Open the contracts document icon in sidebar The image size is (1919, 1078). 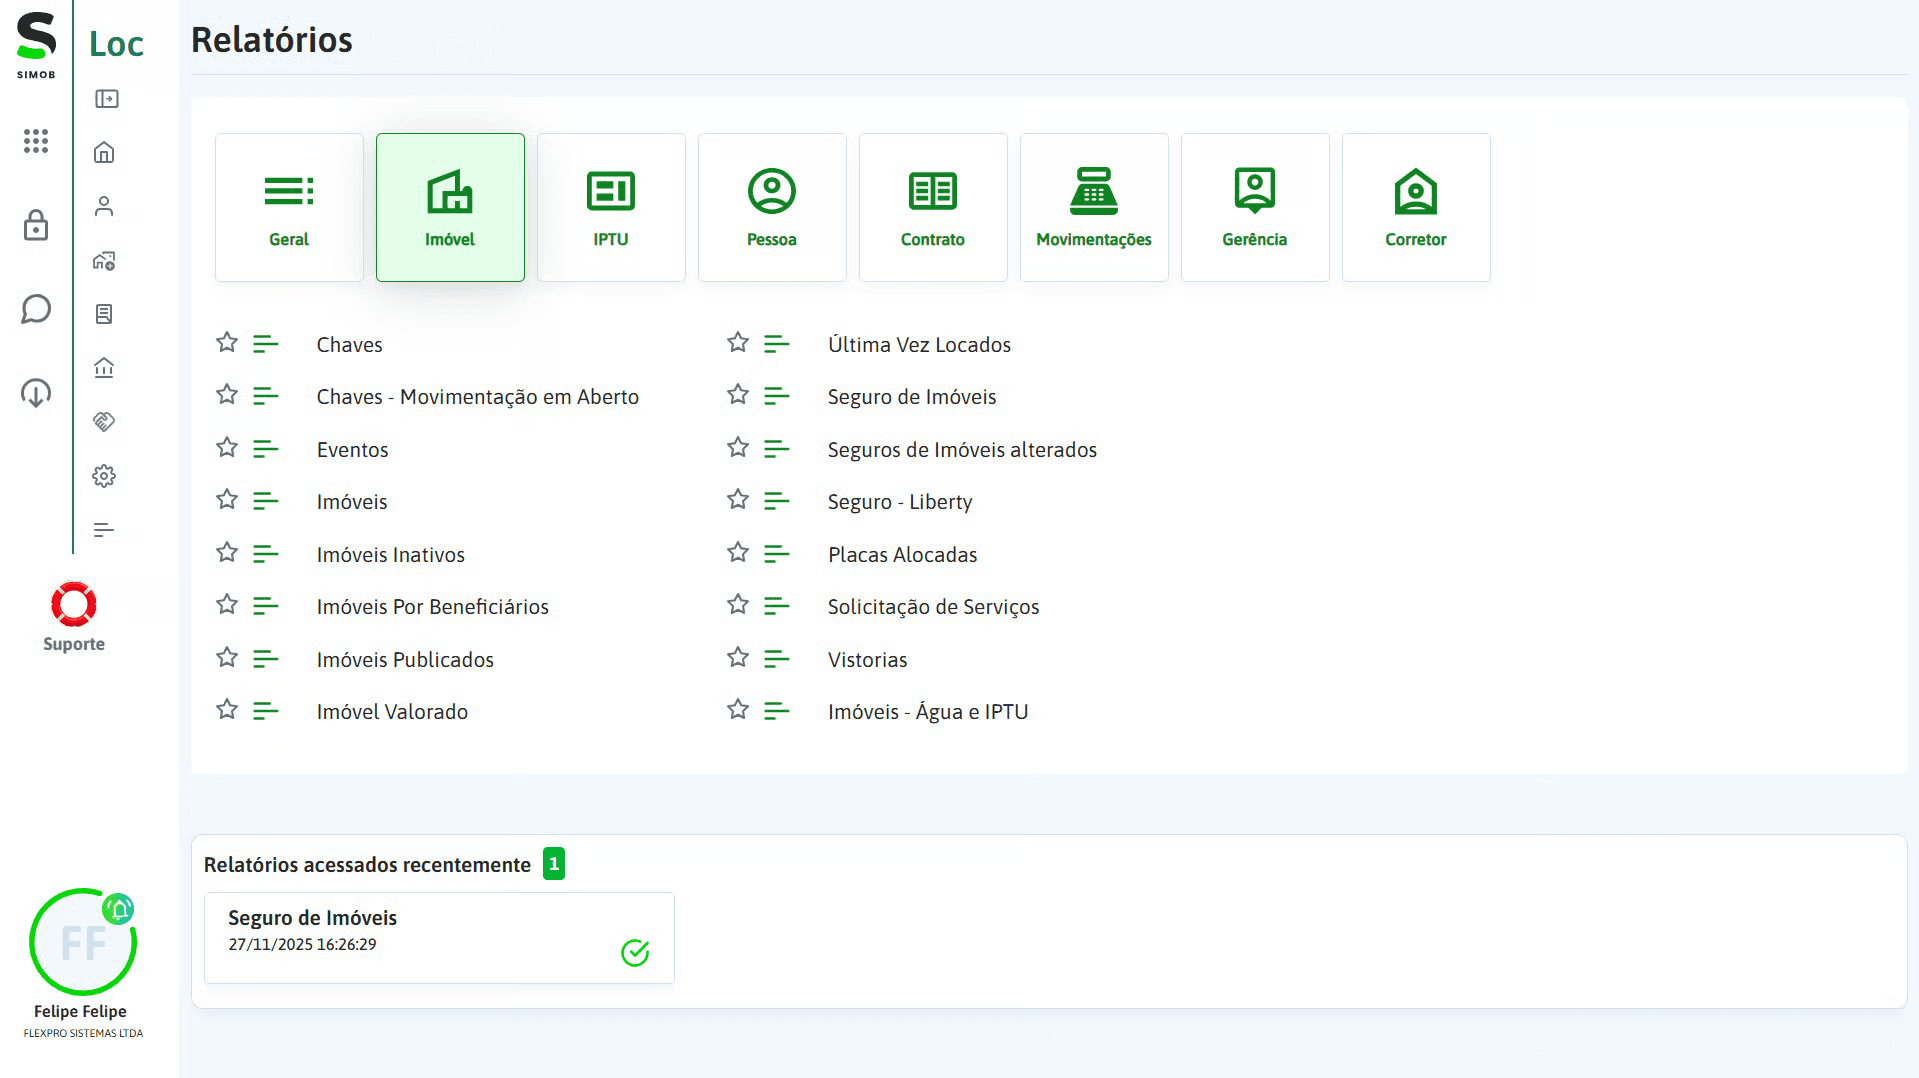click(x=103, y=313)
